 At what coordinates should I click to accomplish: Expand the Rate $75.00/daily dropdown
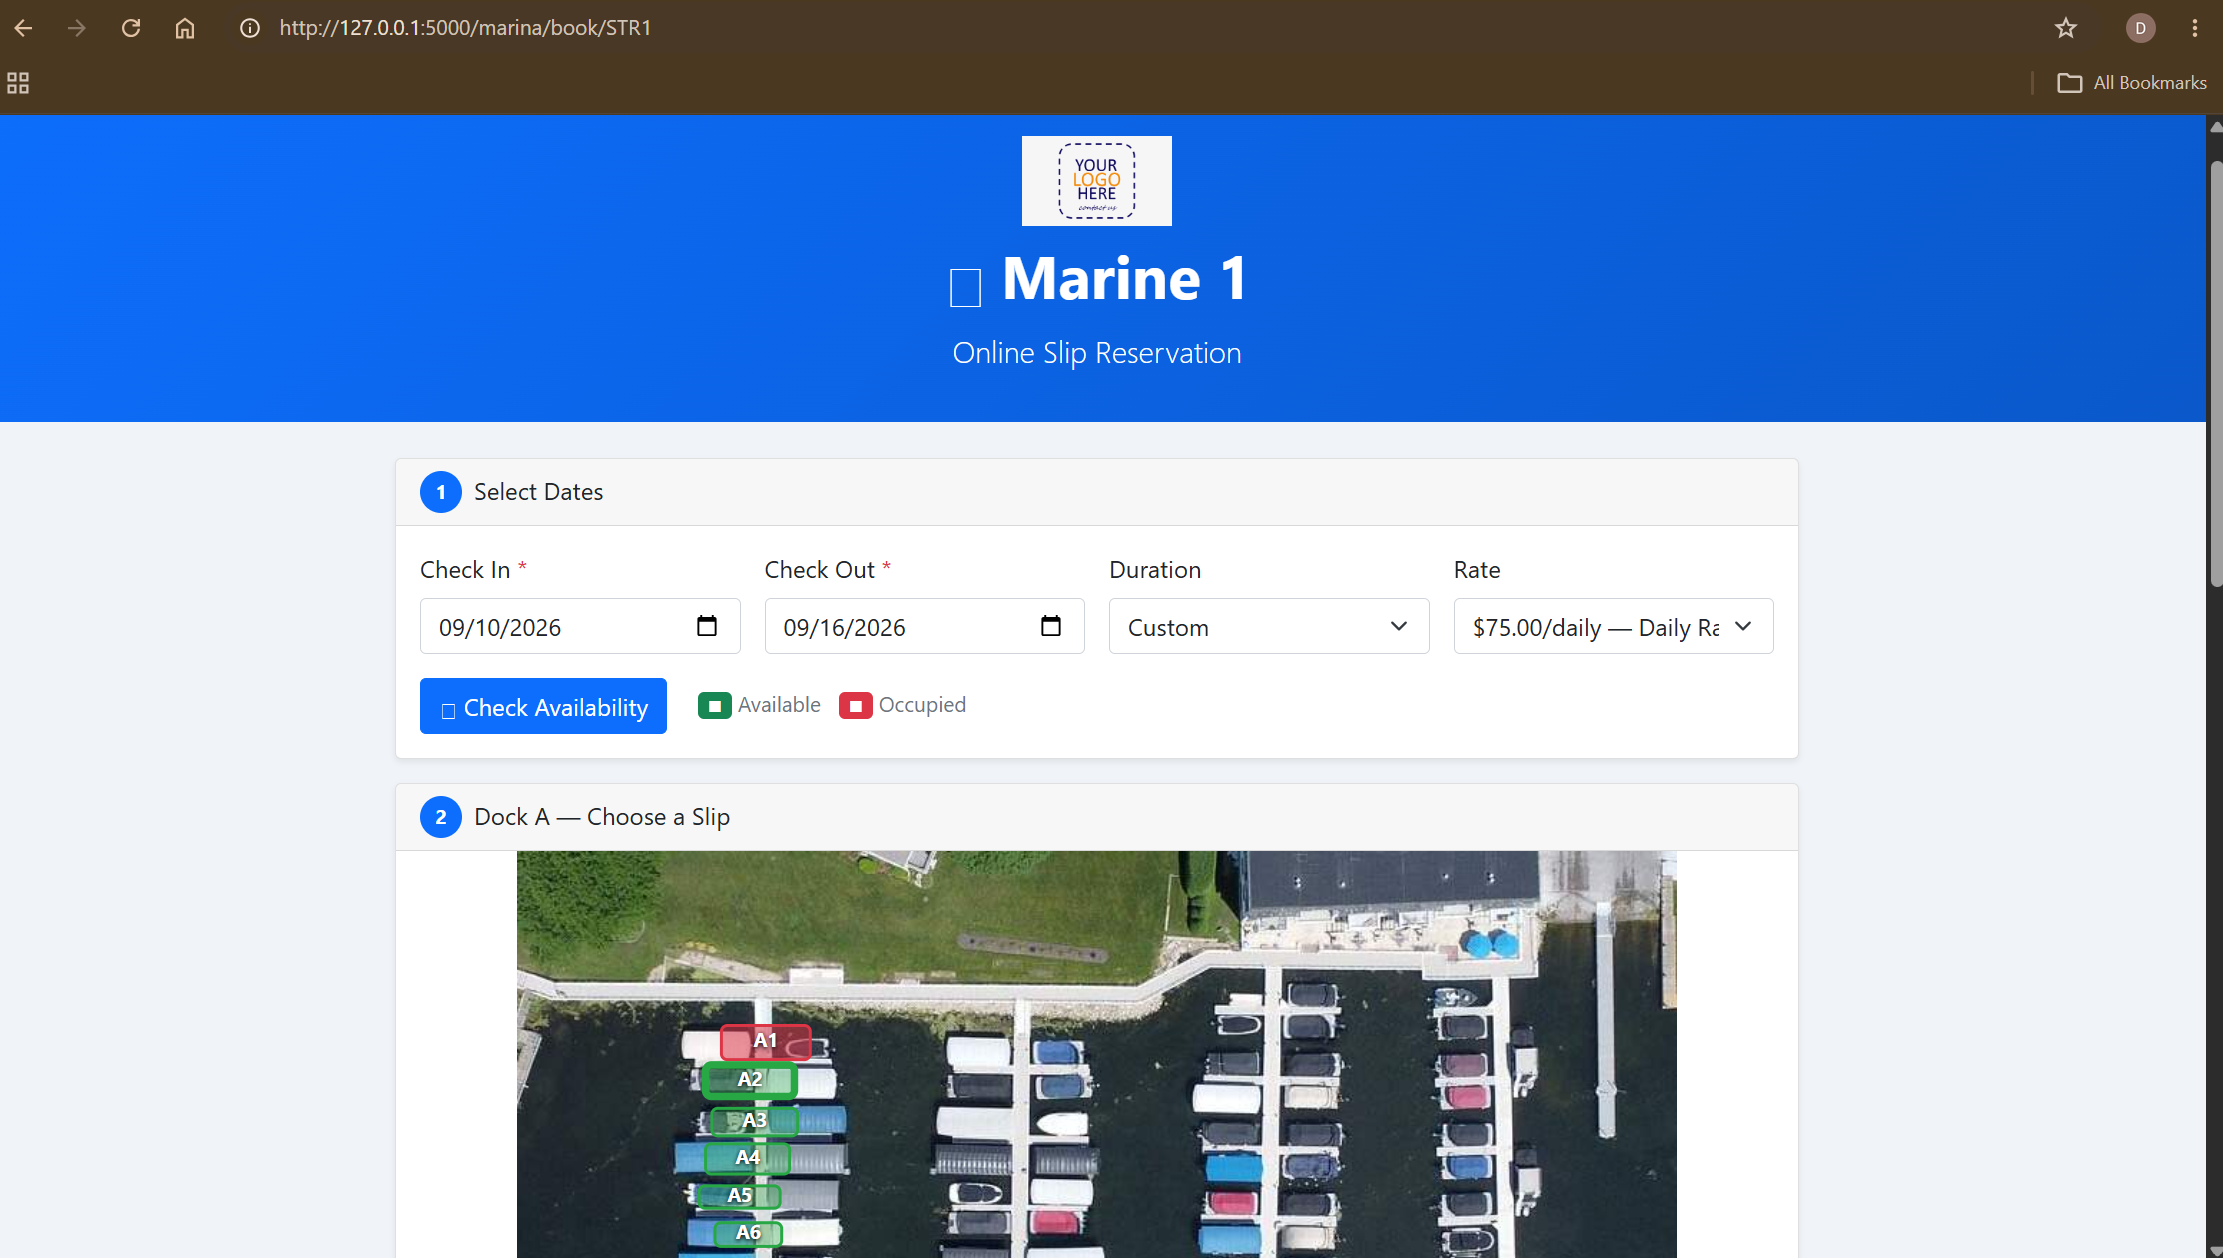tap(1614, 626)
